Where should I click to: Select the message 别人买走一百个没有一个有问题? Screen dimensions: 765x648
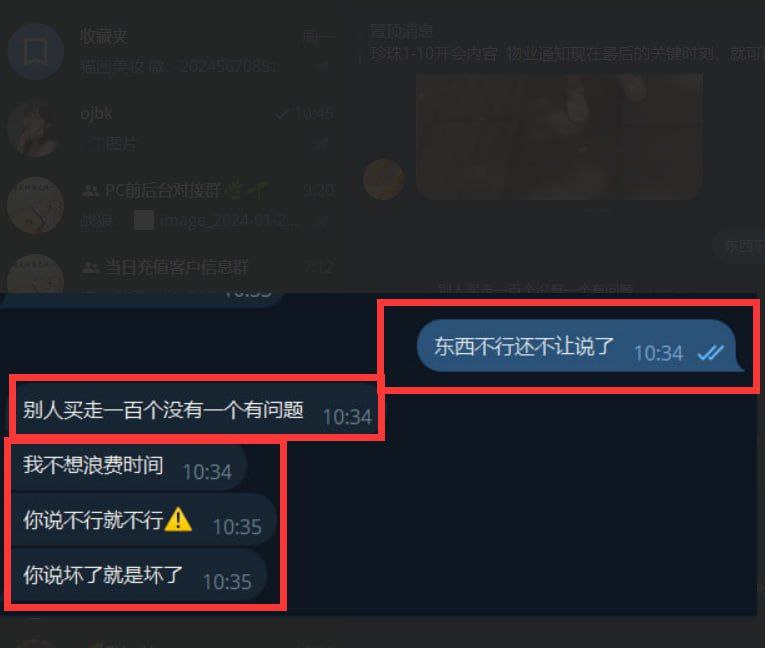[x=194, y=409]
